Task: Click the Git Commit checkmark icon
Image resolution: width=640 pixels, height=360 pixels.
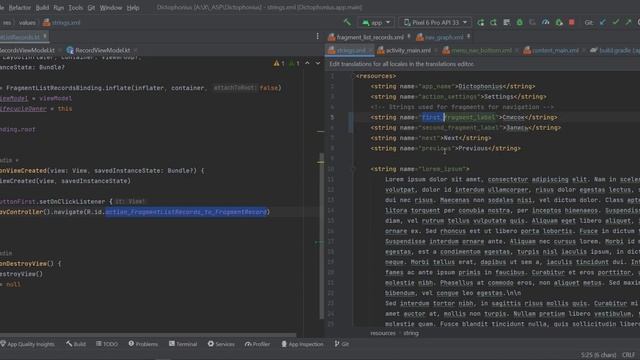Action: (616, 22)
